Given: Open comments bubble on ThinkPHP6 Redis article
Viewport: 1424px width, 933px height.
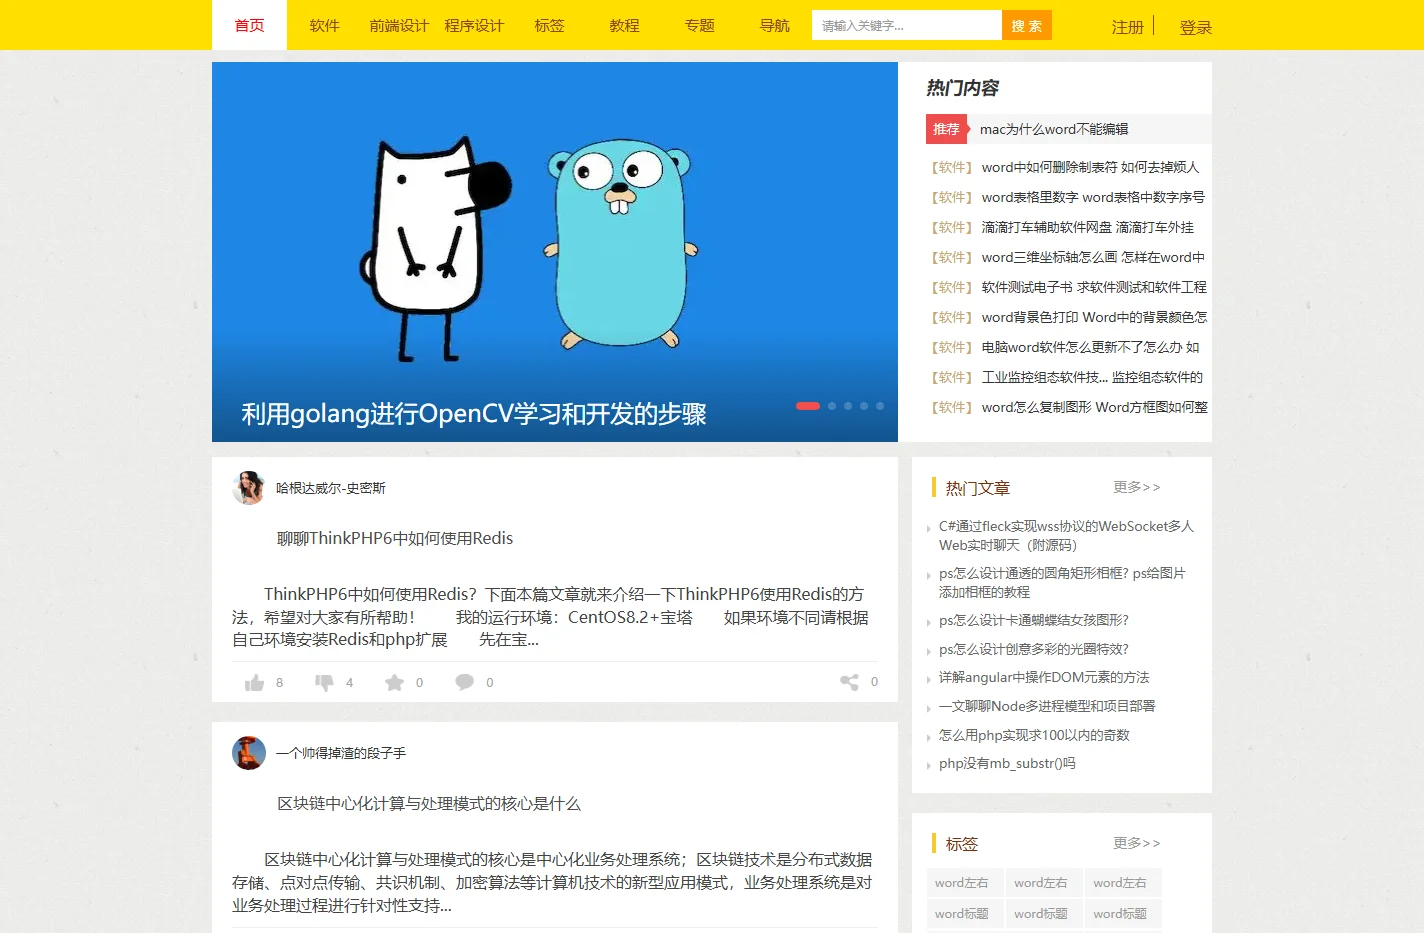Looking at the screenshot, I should 465,682.
